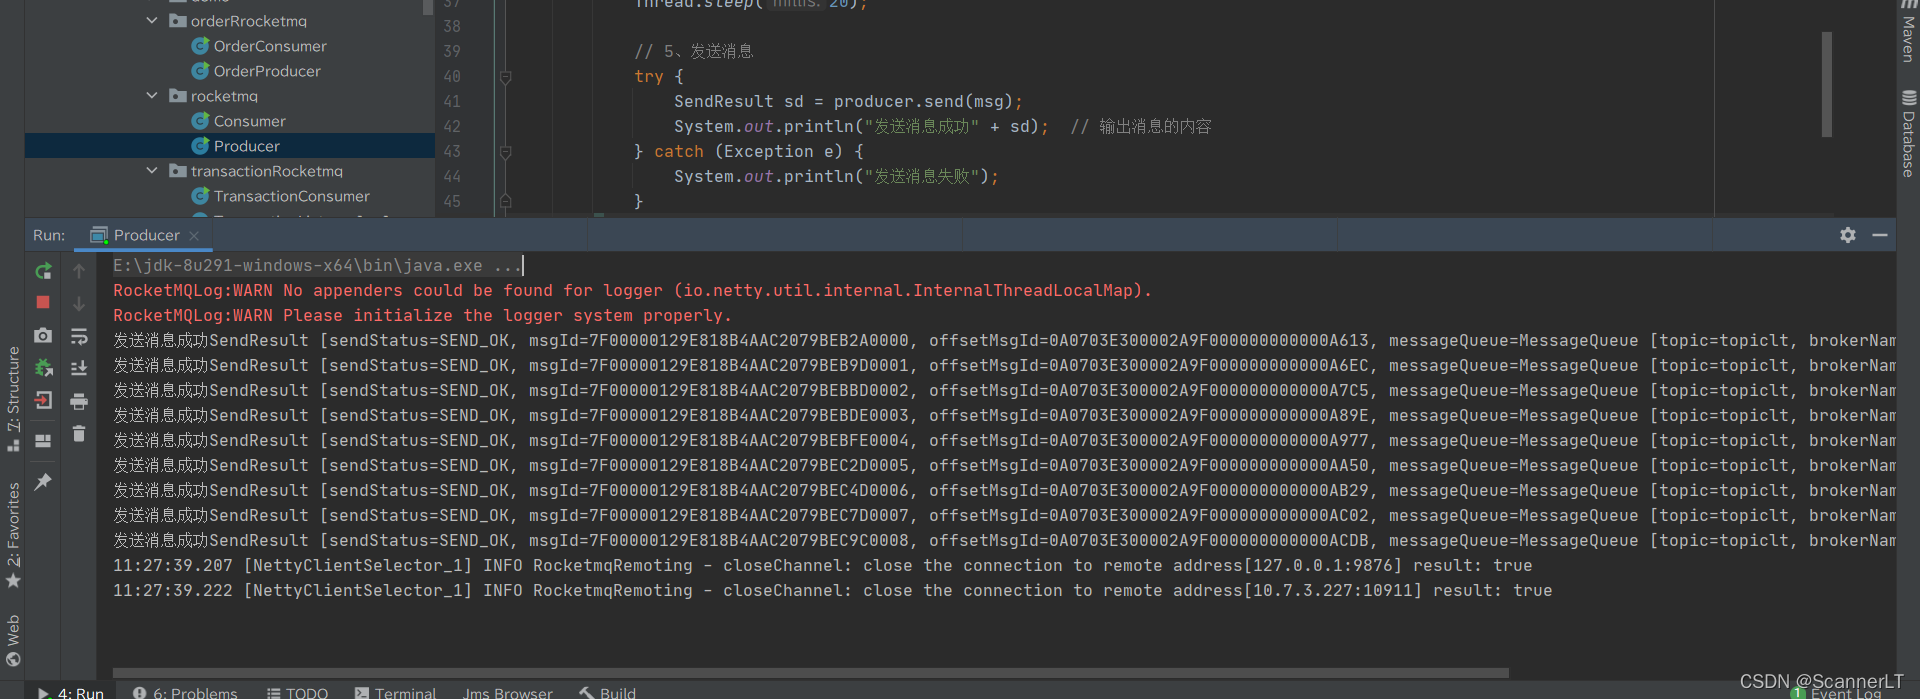This screenshot has height=699, width=1920.
Task: Open the OrderConsumer class
Action: [x=270, y=46]
